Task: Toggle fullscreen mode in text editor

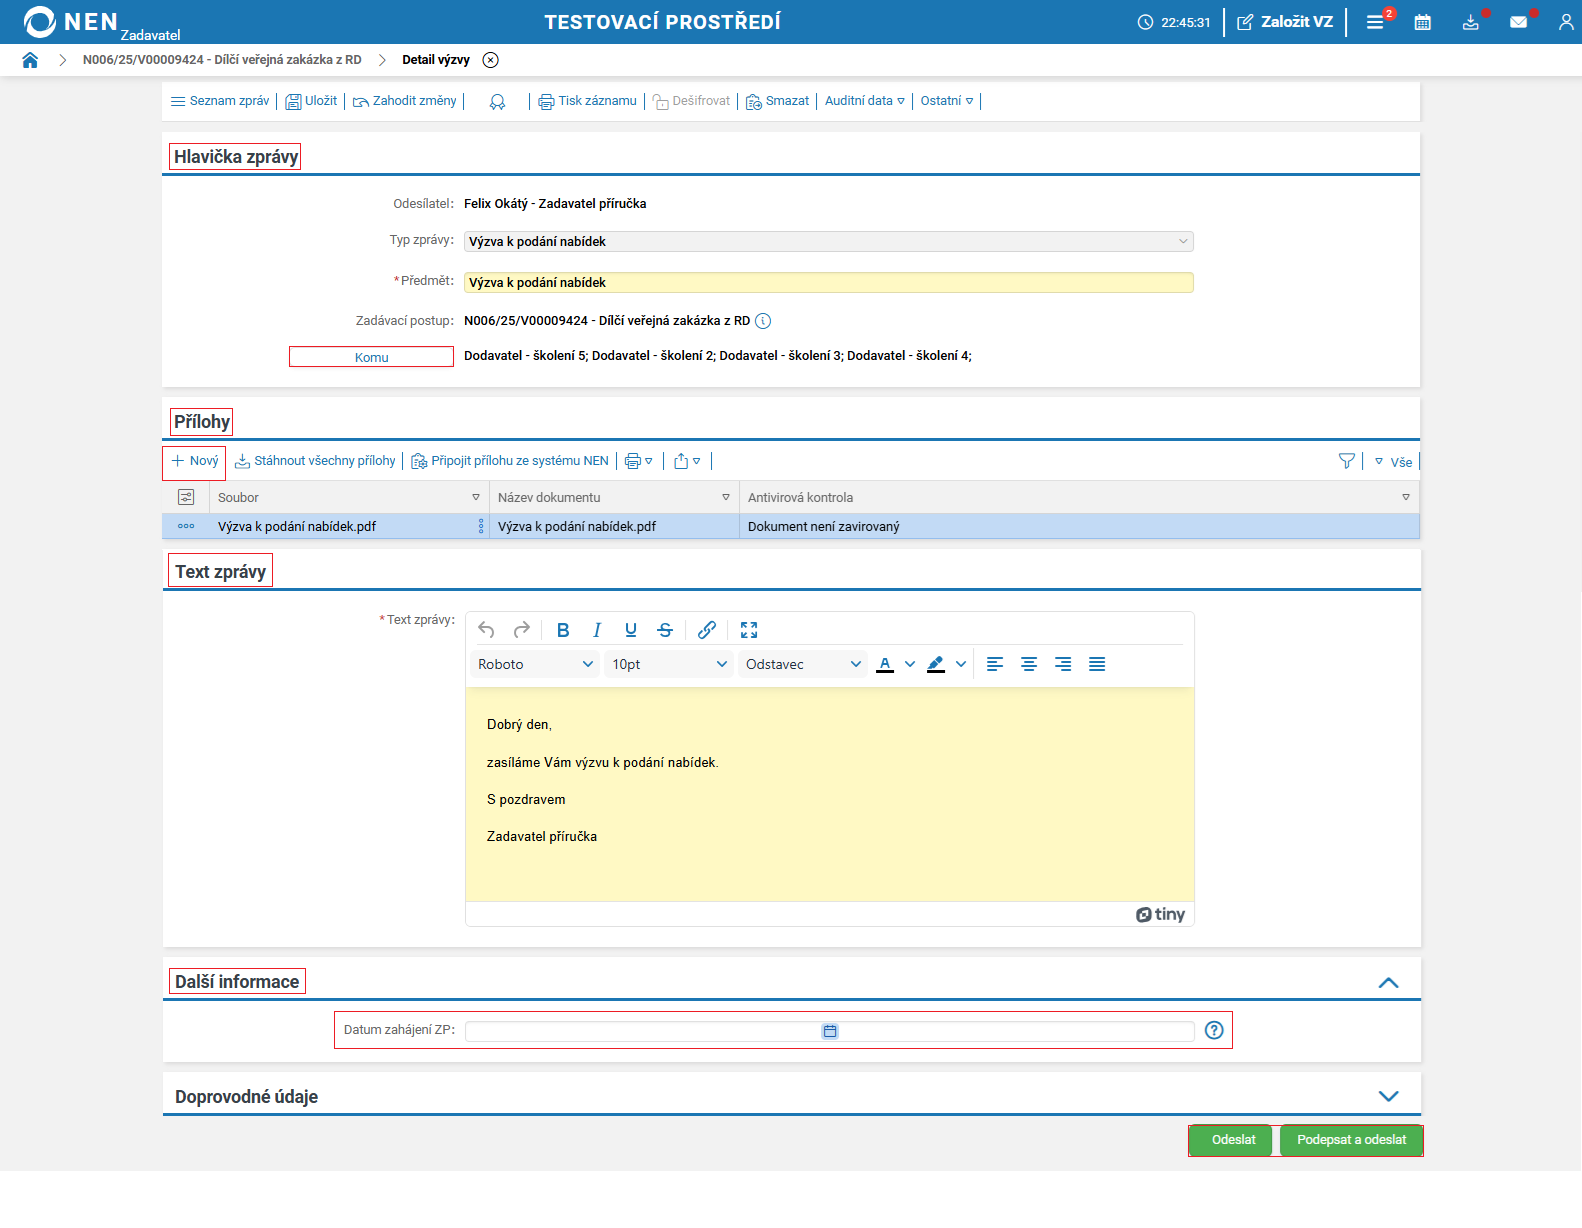Action: click(749, 630)
